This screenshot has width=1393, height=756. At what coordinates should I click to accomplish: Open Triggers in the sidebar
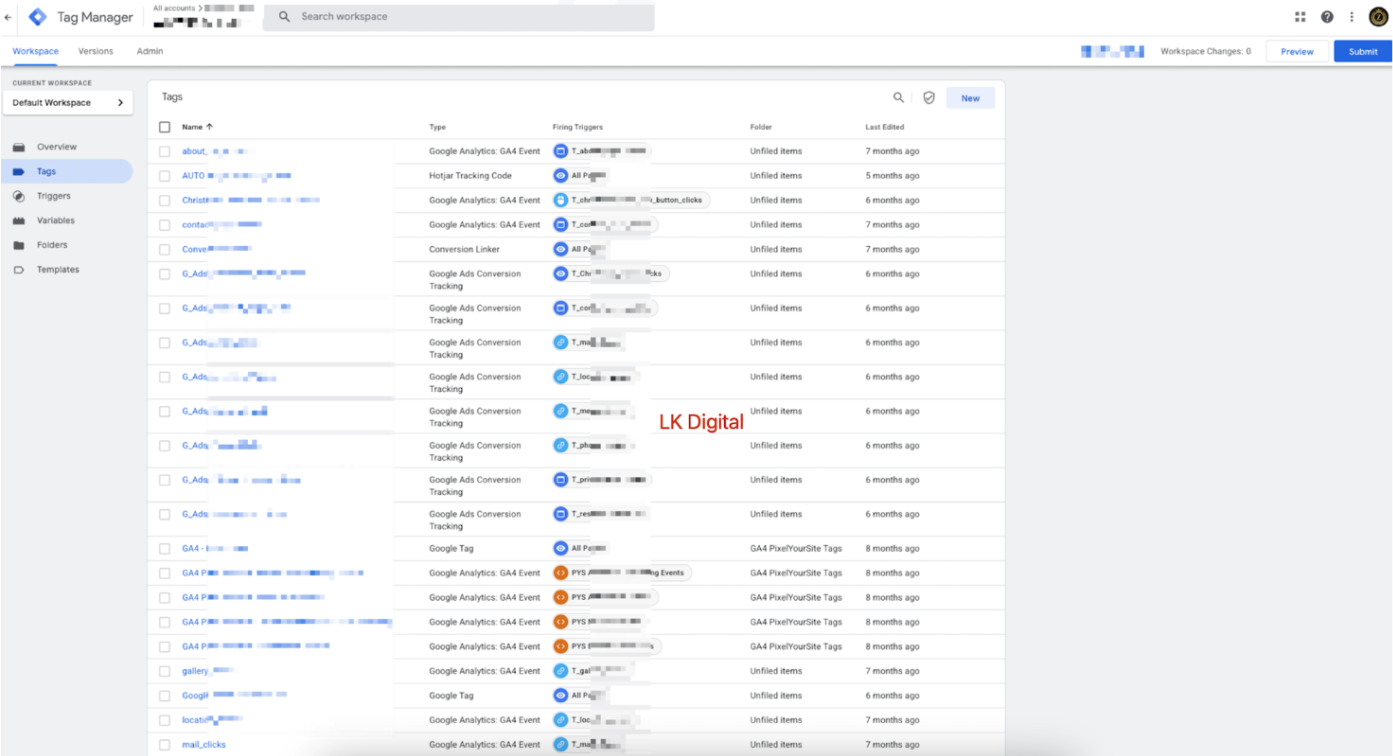point(54,196)
